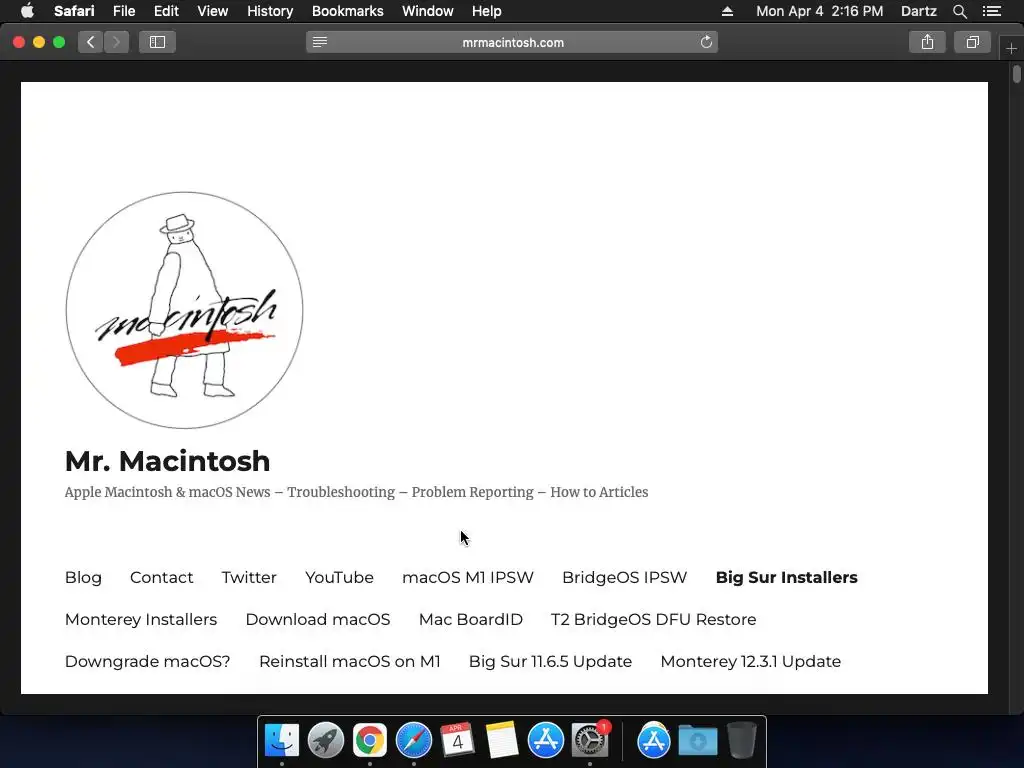This screenshot has height=768, width=1024.
Task: Open the Blog link
Action: [83, 577]
